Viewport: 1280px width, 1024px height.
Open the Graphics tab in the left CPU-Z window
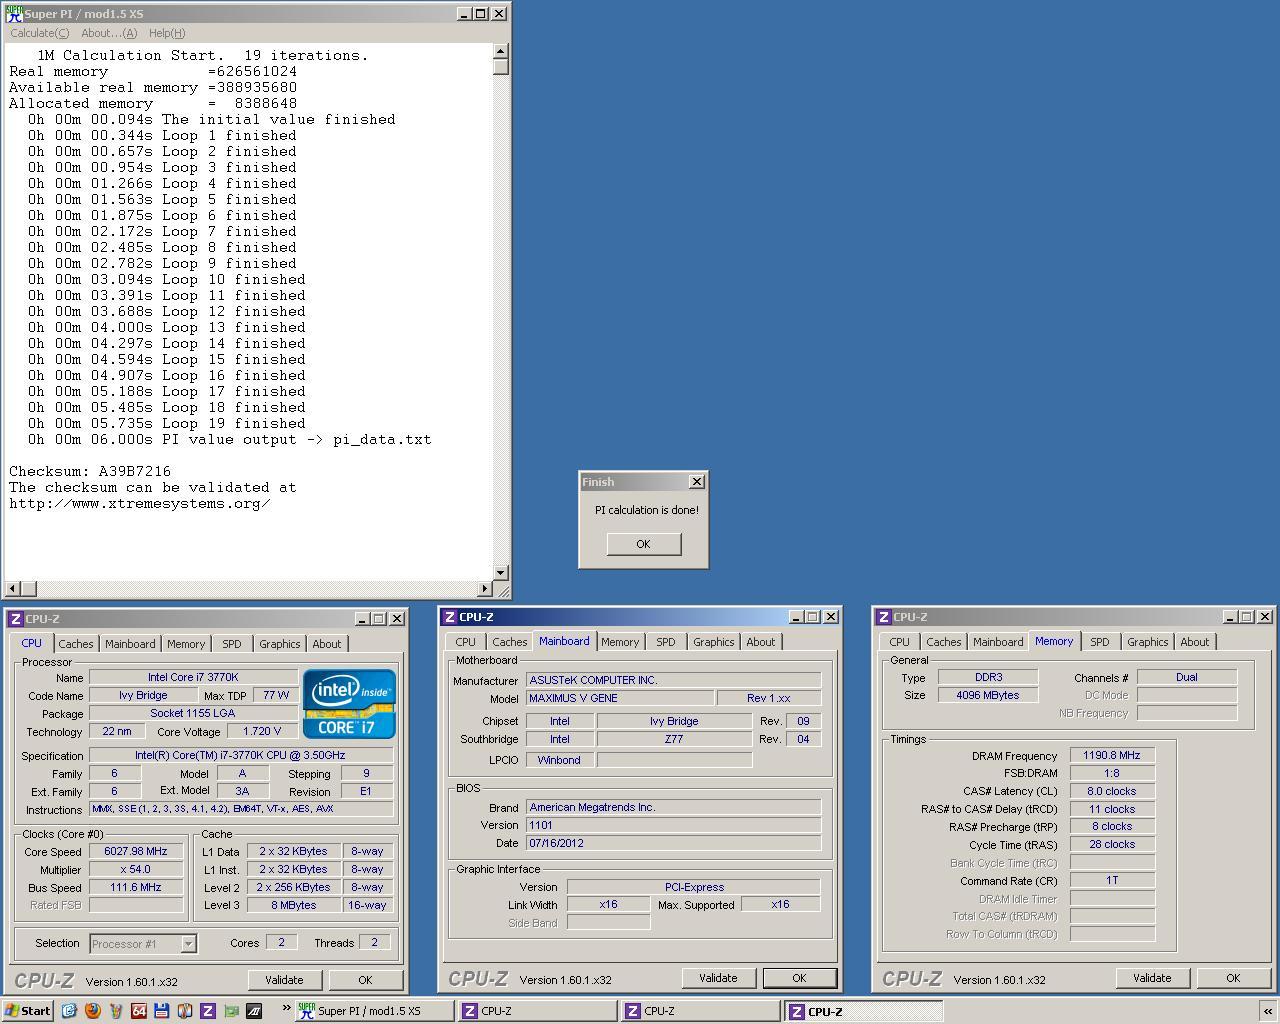[x=279, y=644]
